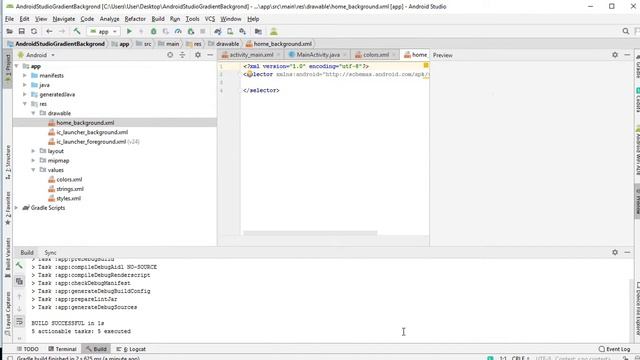
Task: Select styles.xml in the values folder
Action: 69,198
